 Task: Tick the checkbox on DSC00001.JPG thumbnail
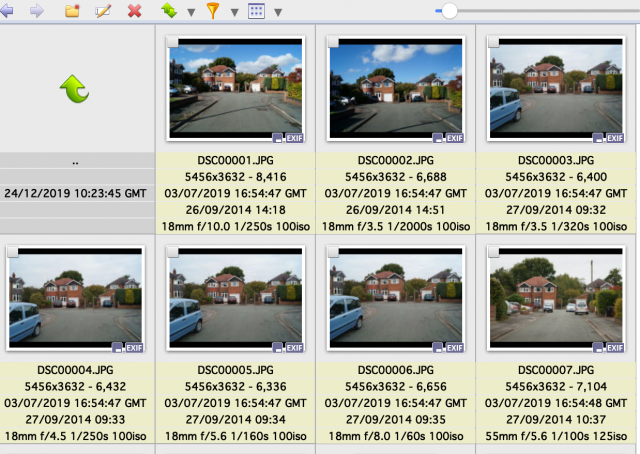[x=173, y=42]
